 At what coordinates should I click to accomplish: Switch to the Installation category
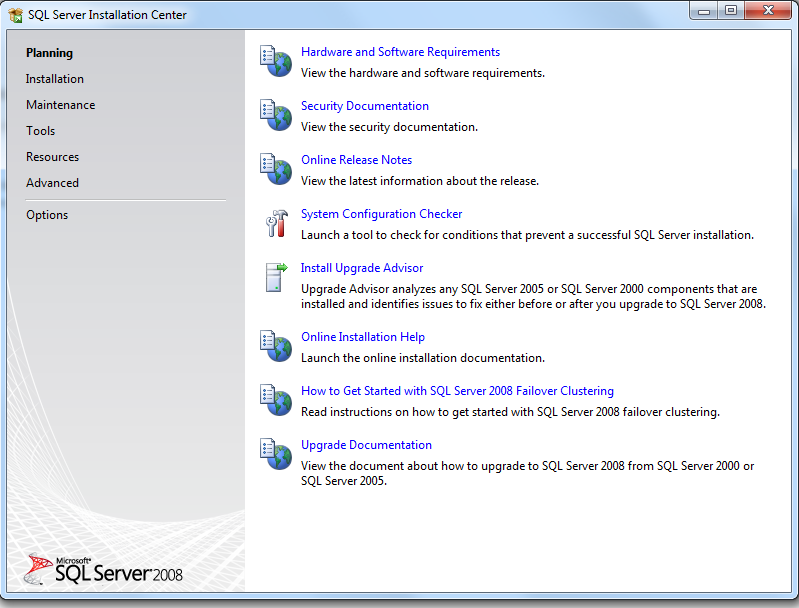pyautogui.click(x=55, y=79)
